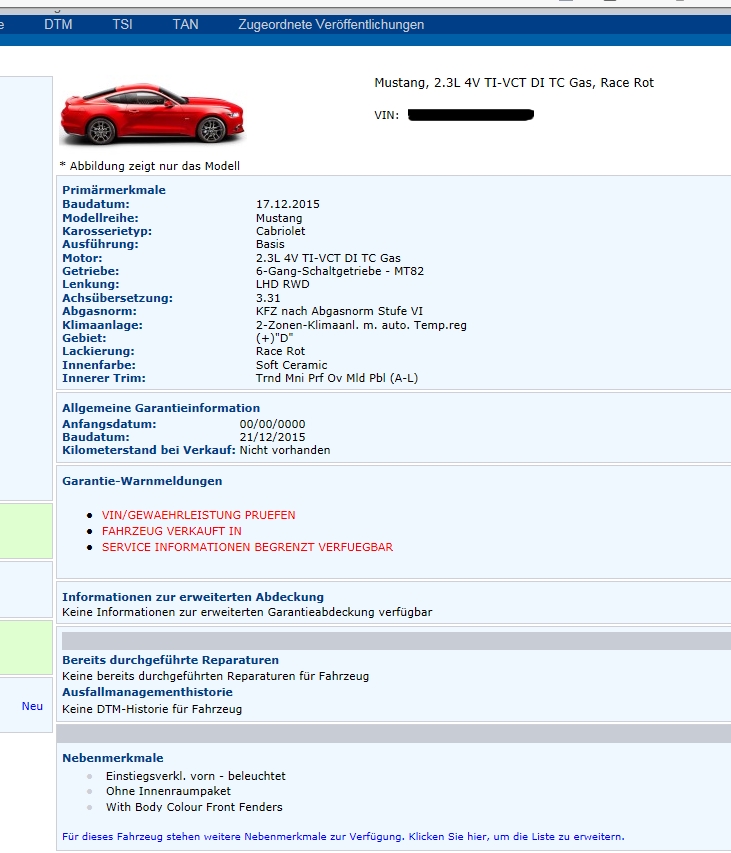Click the 'Neu' link in sidebar

32,706
